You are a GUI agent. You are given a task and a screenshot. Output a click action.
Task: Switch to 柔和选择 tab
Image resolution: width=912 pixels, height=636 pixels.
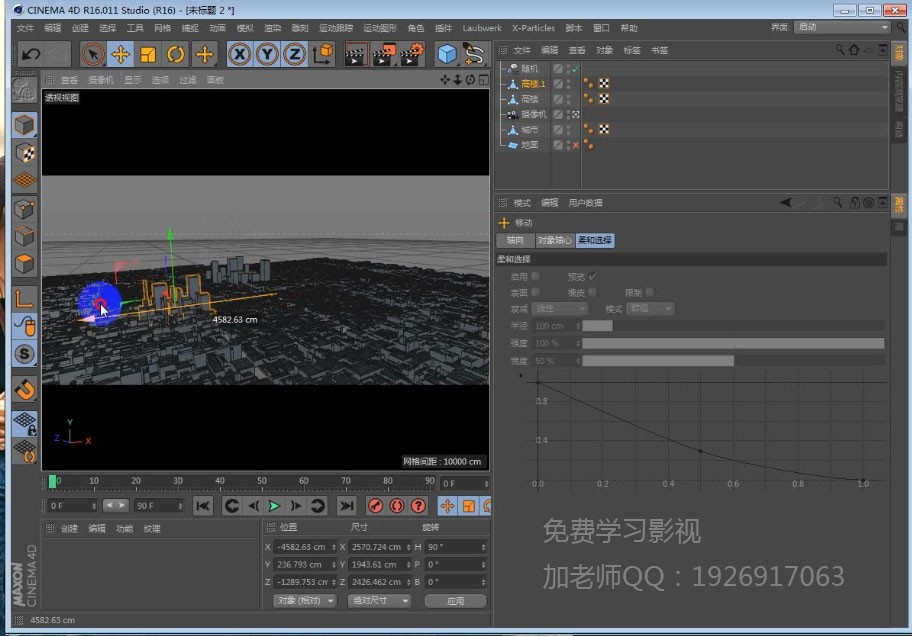click(594, 240)
